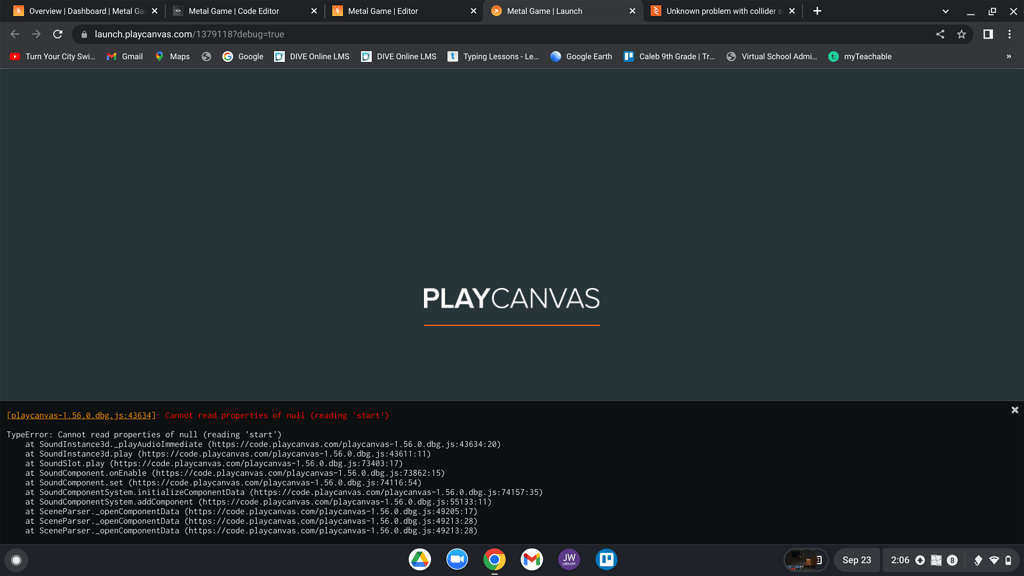Toggle the bookmark star for this page
1024x576 pixels.
[x=961, y=33]
